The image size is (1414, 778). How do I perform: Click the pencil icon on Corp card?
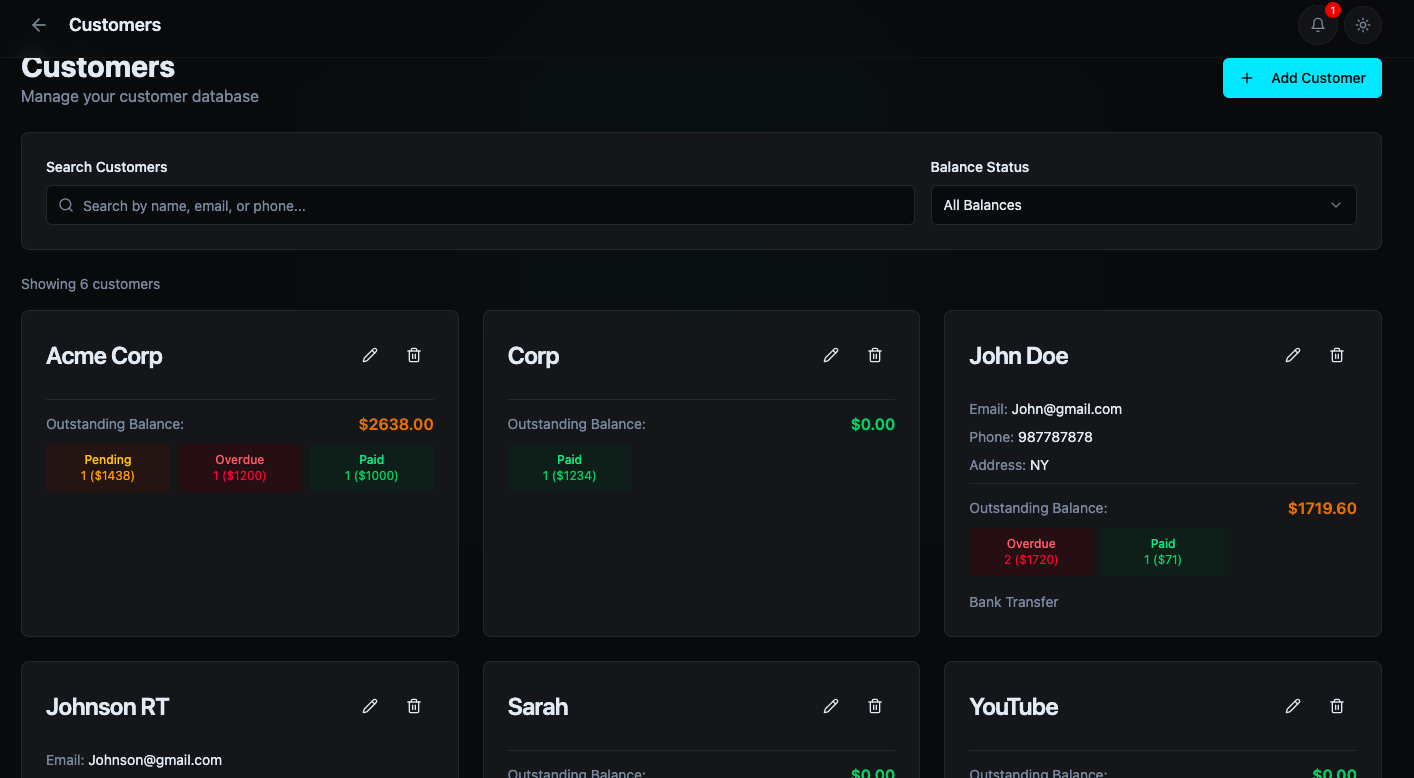831,355
